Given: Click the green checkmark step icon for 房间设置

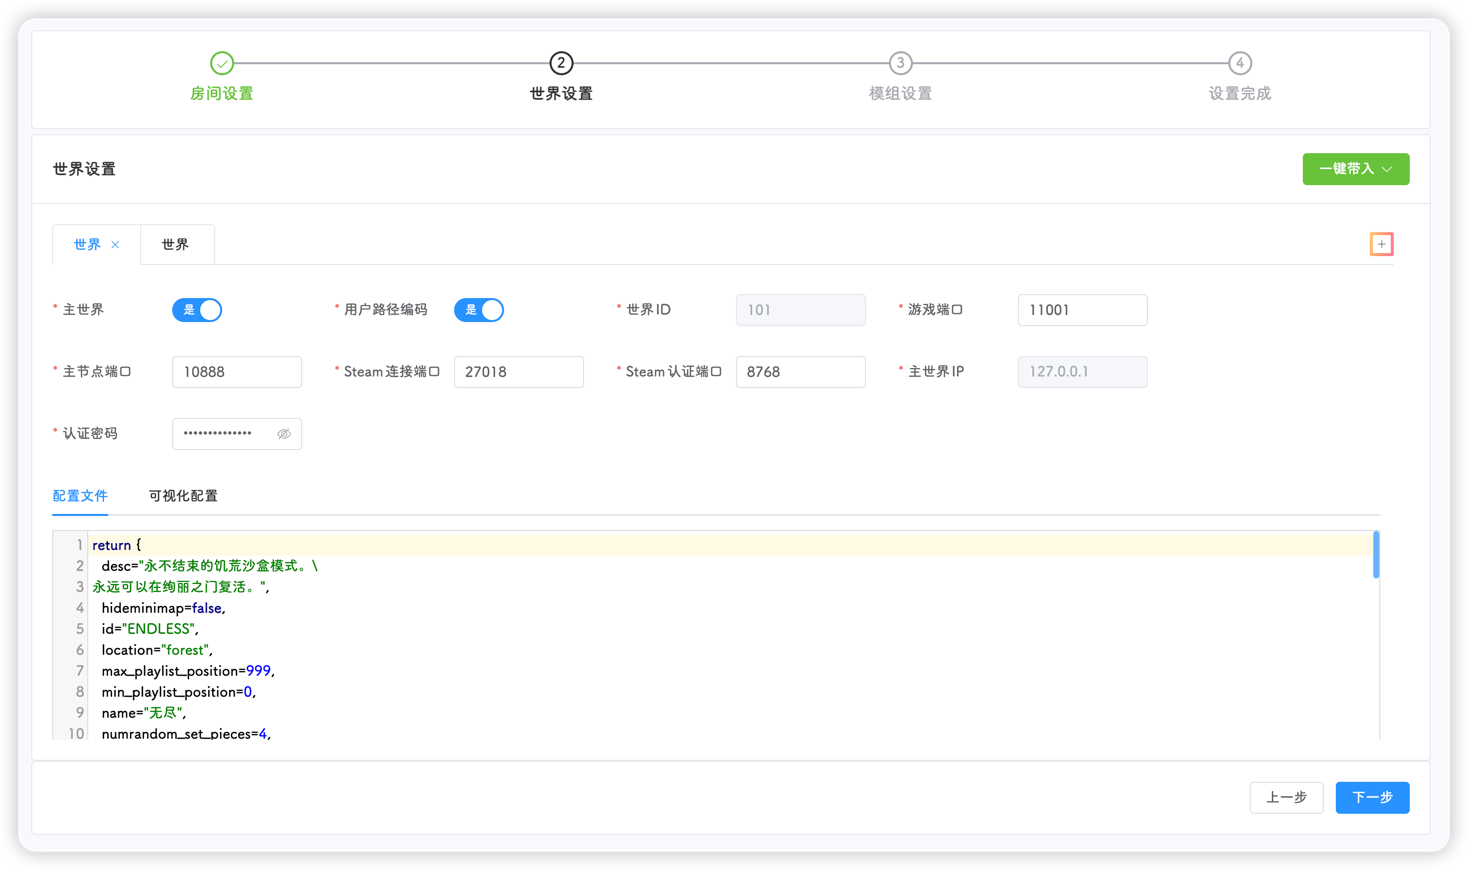Looking at the screenshot, I should 222,63.
